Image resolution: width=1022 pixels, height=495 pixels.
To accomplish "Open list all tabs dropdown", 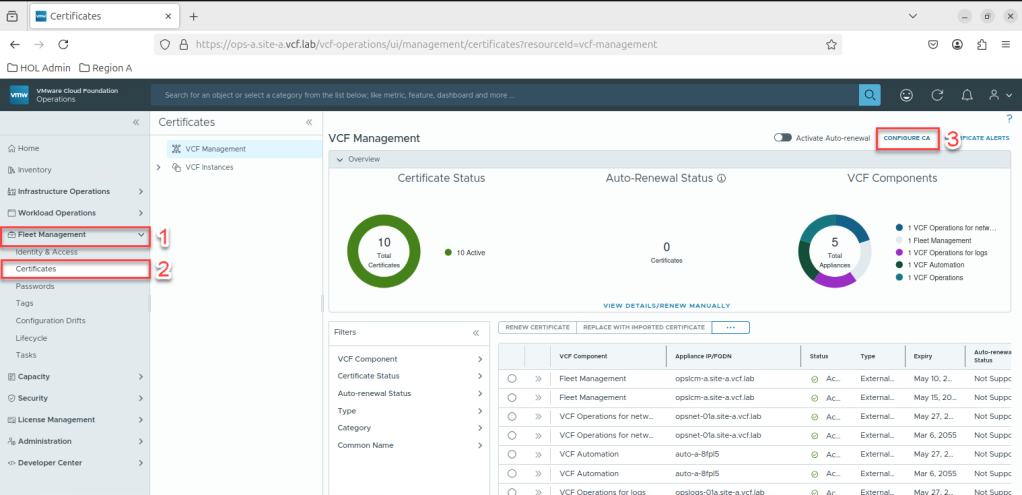I will pyautogui.click(x=913, y=16).
